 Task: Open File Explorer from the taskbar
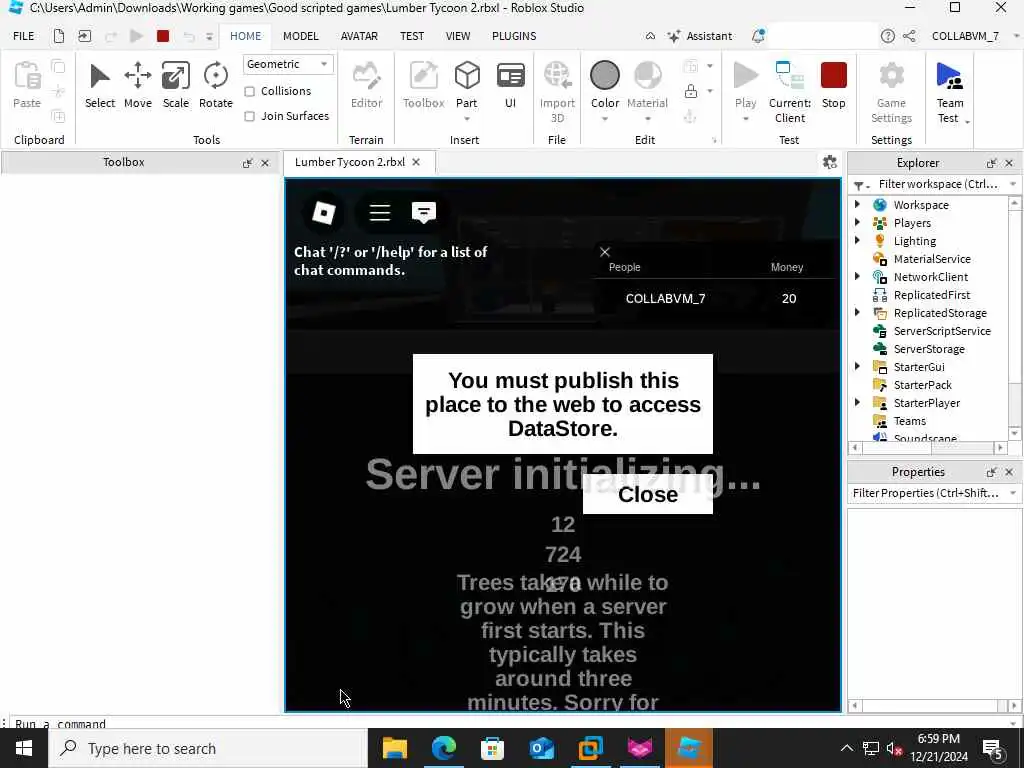click(x=394, y=748)
